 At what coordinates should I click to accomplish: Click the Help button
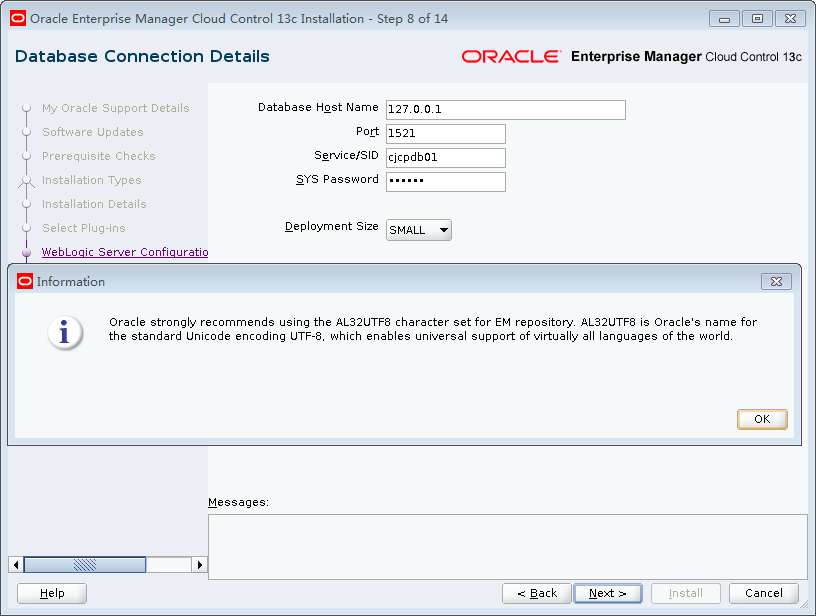point(51,593)
